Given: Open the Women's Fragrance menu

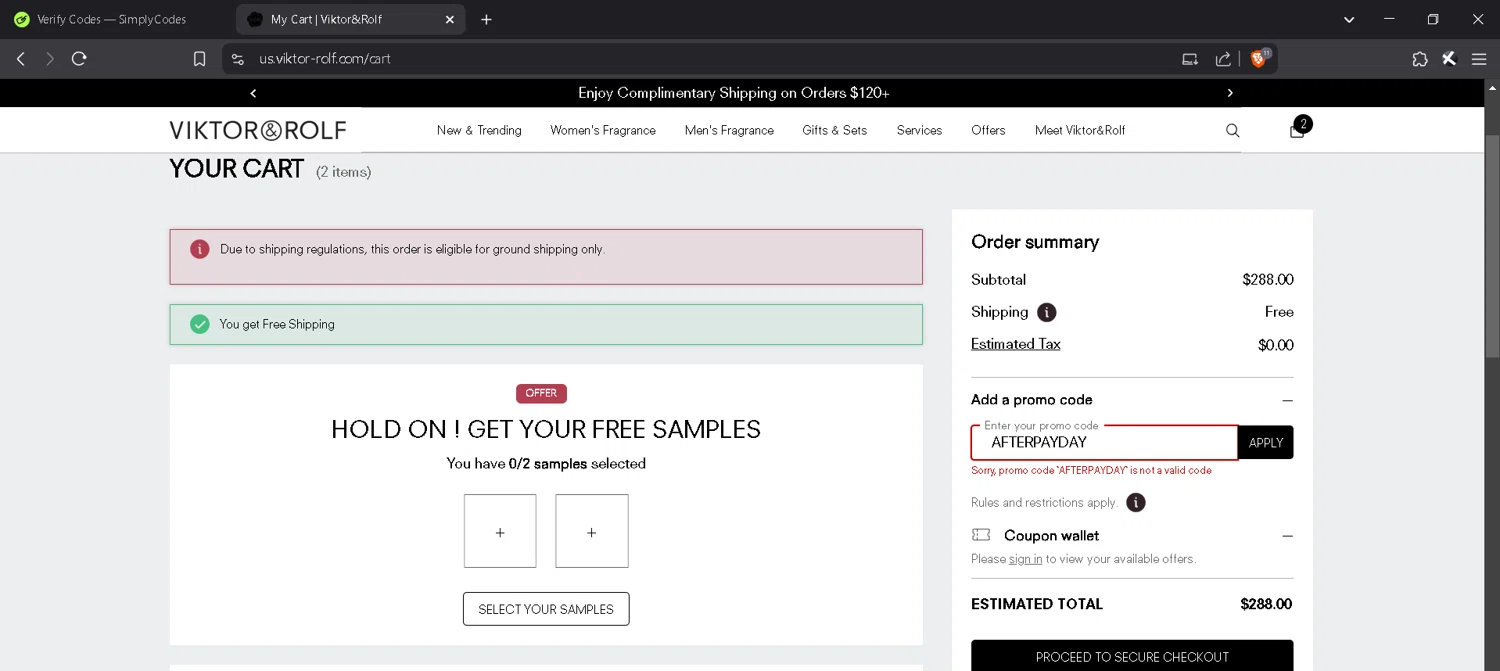Looking at the screenshot, I should [603, 130].
